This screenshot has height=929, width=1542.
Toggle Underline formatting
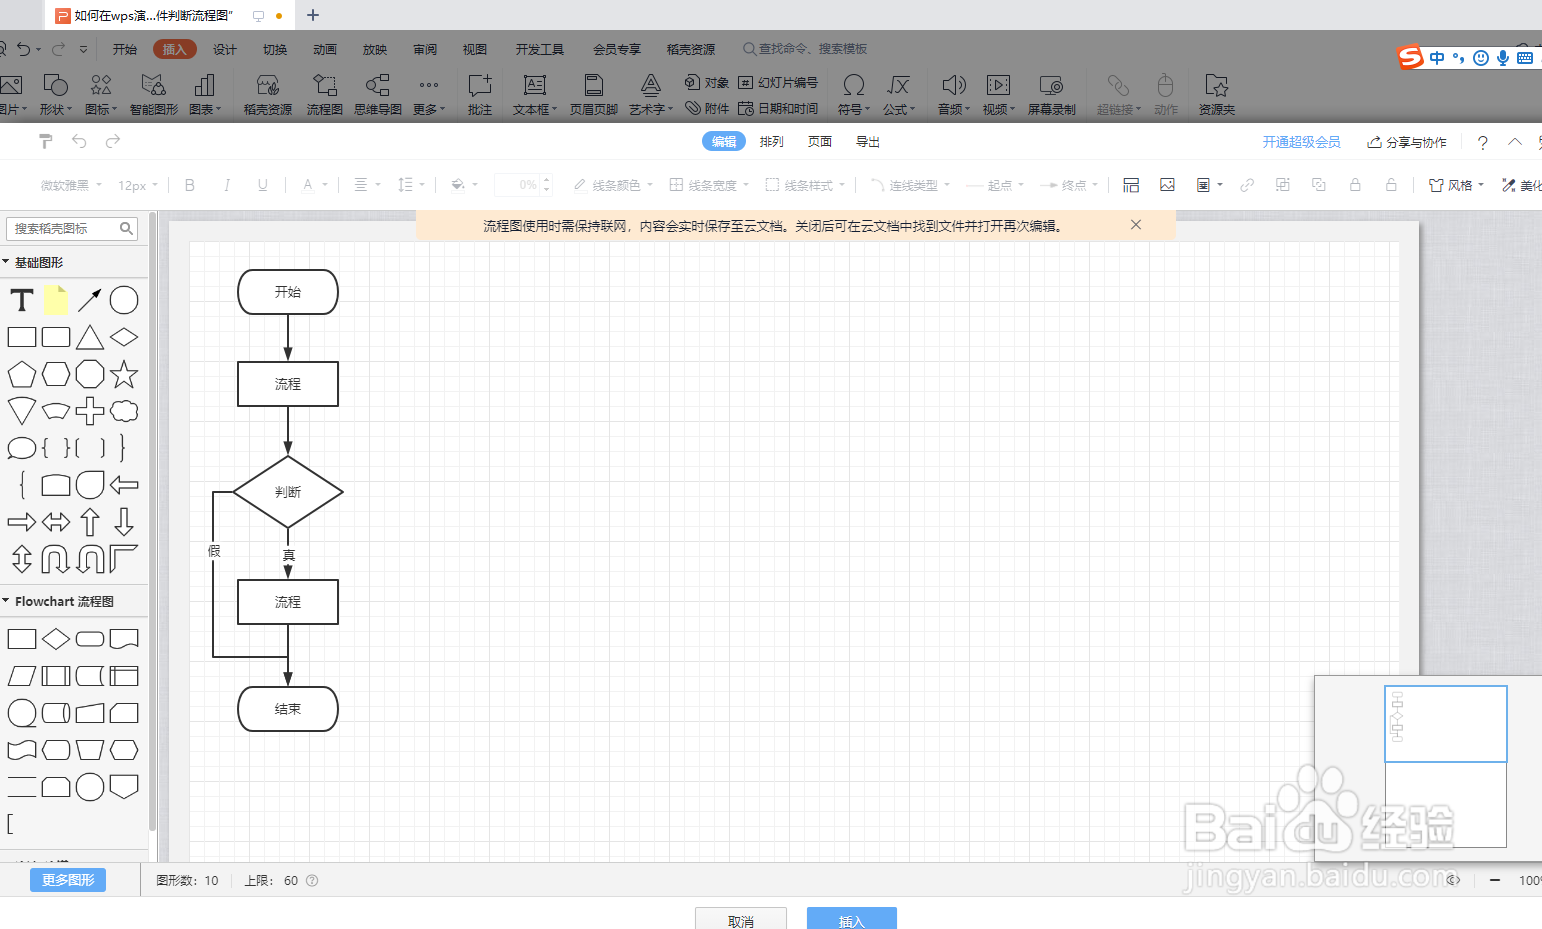[x=263, y=185]
